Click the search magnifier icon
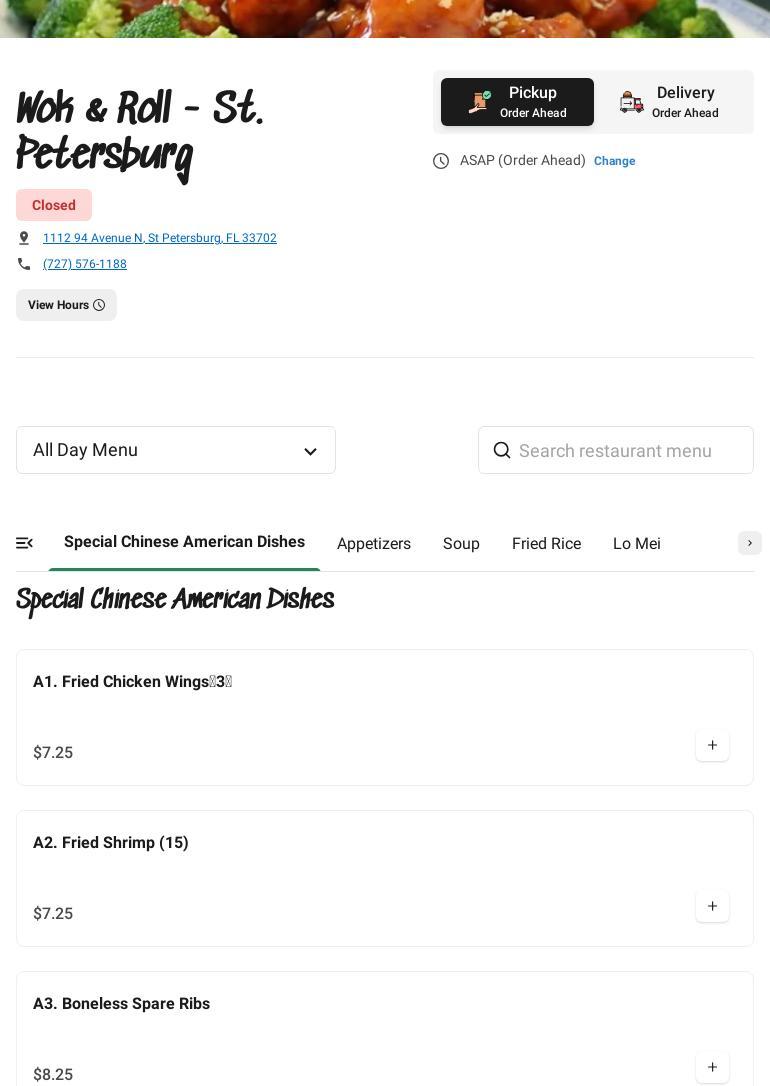770x1086 pixels. point(502,451)
